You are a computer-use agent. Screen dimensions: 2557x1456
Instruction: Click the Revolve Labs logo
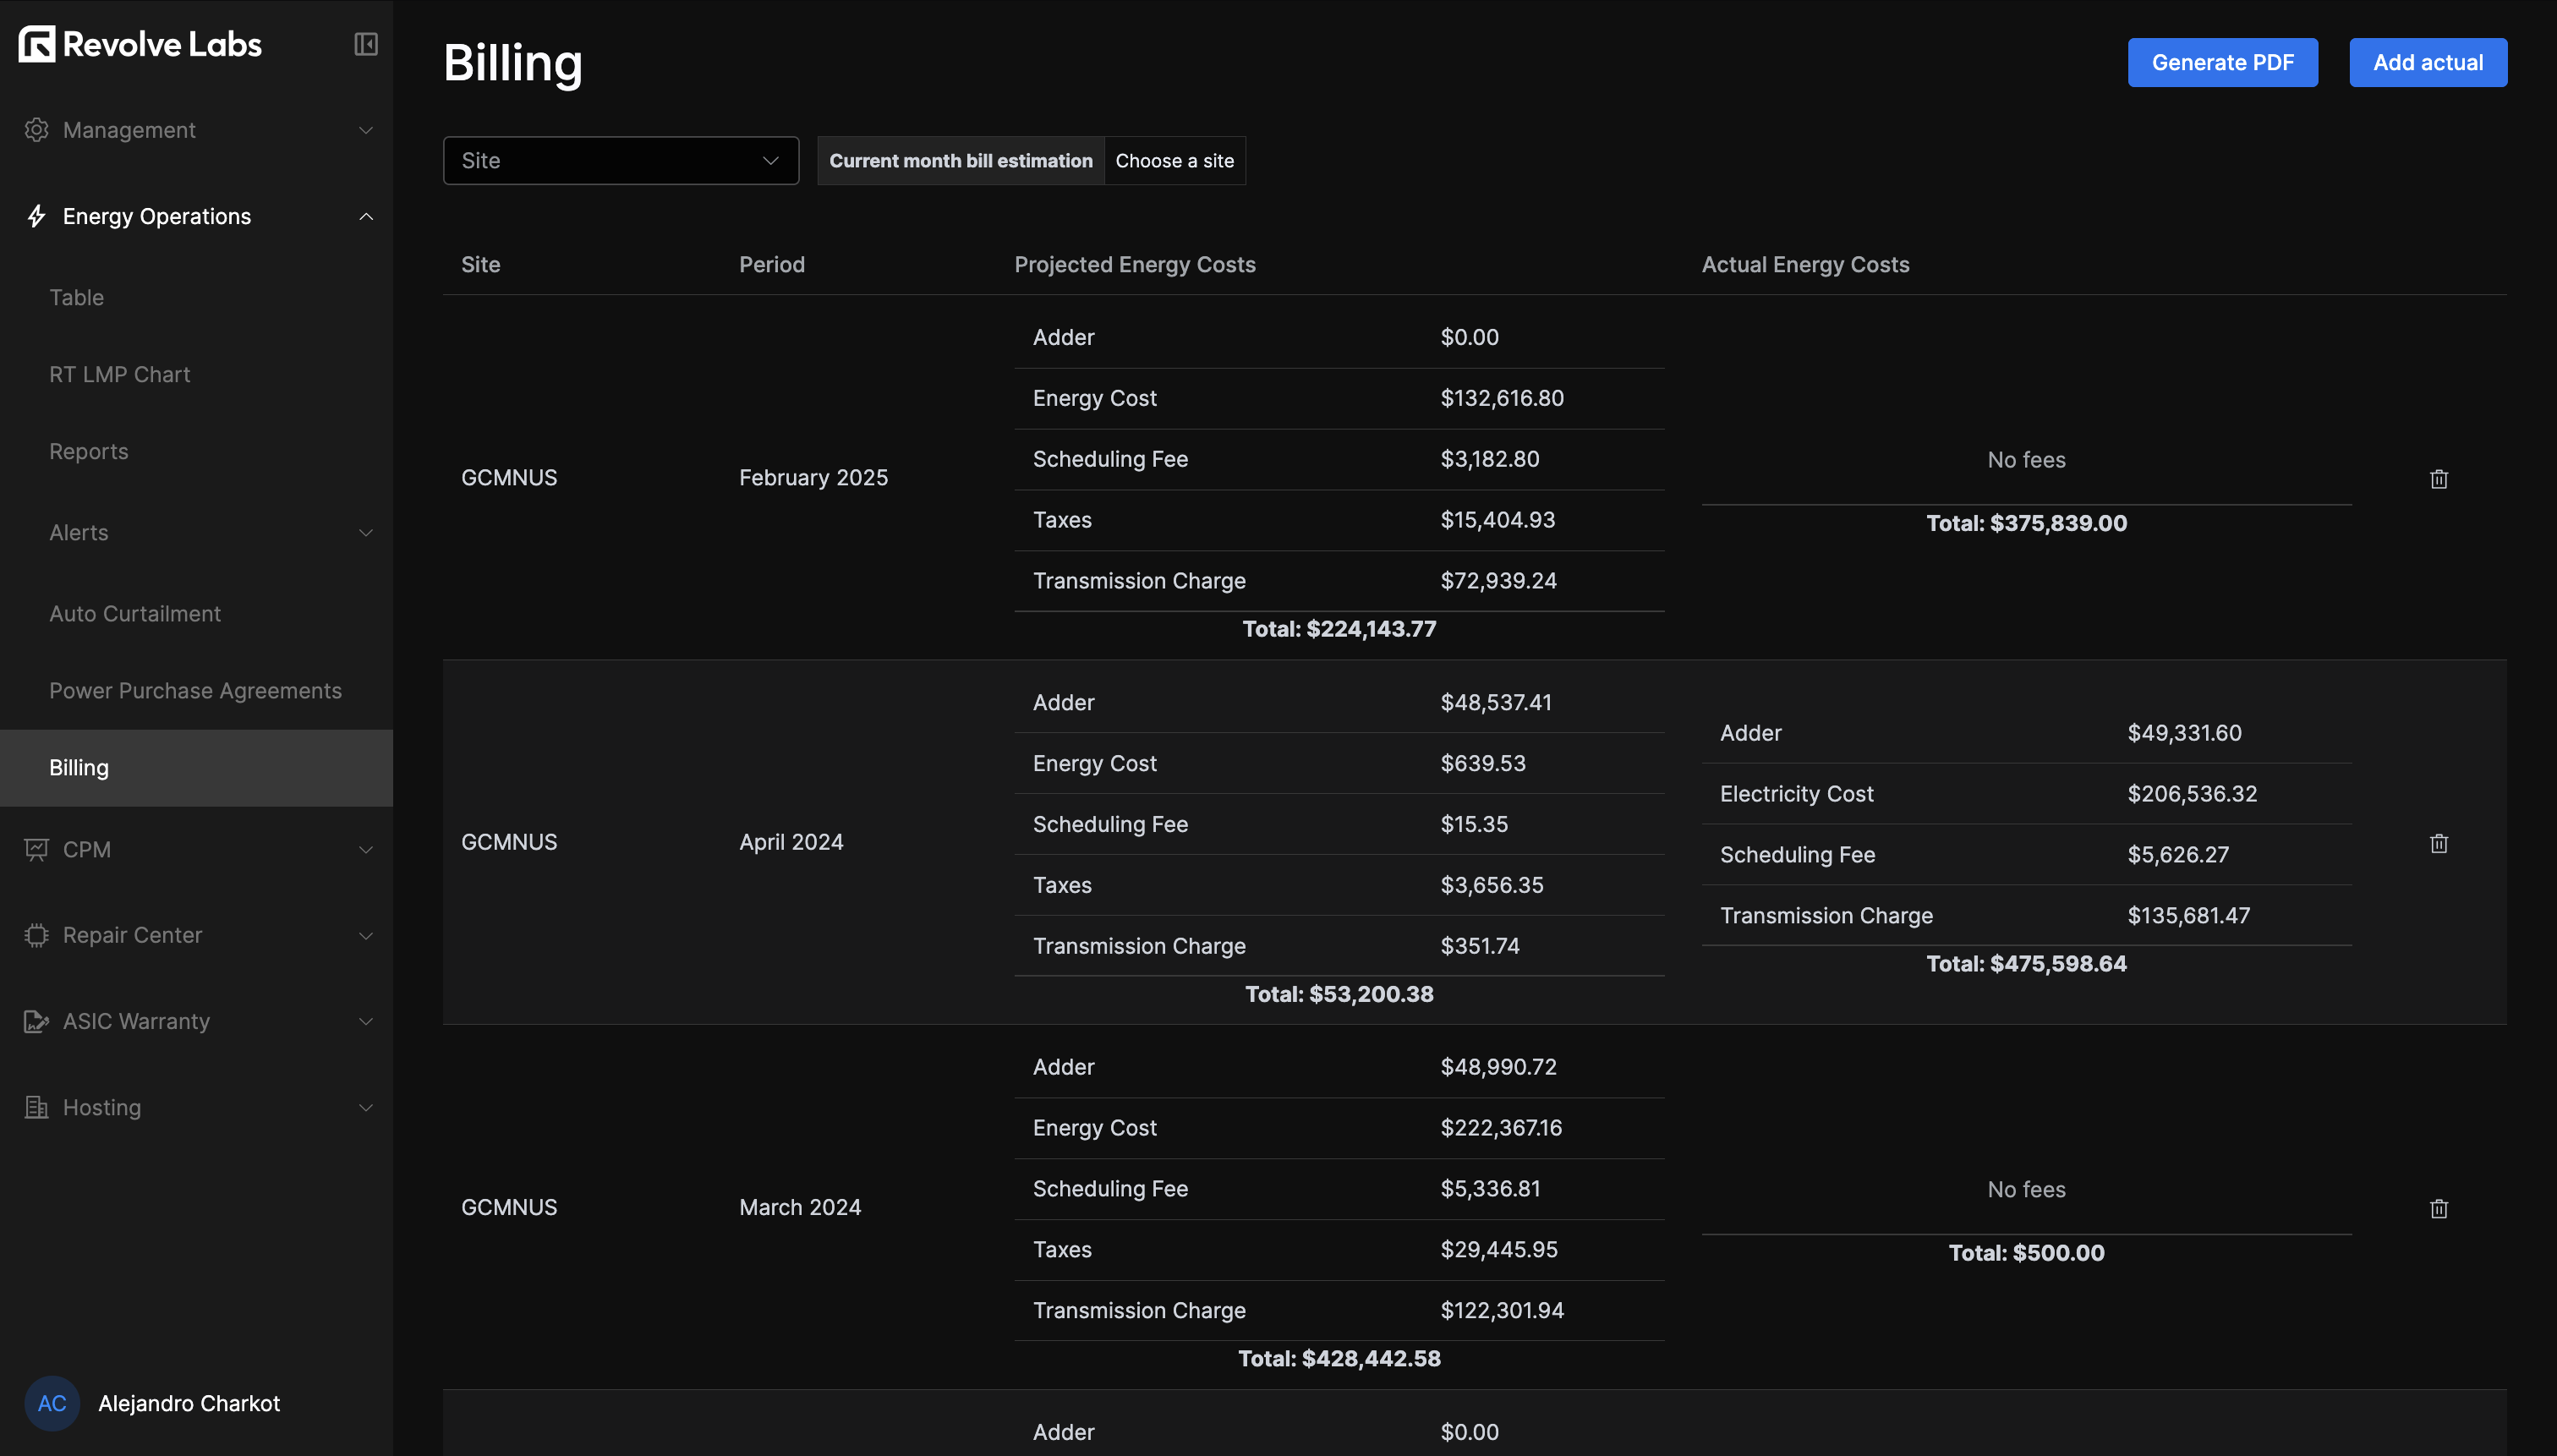coord(139,44)
